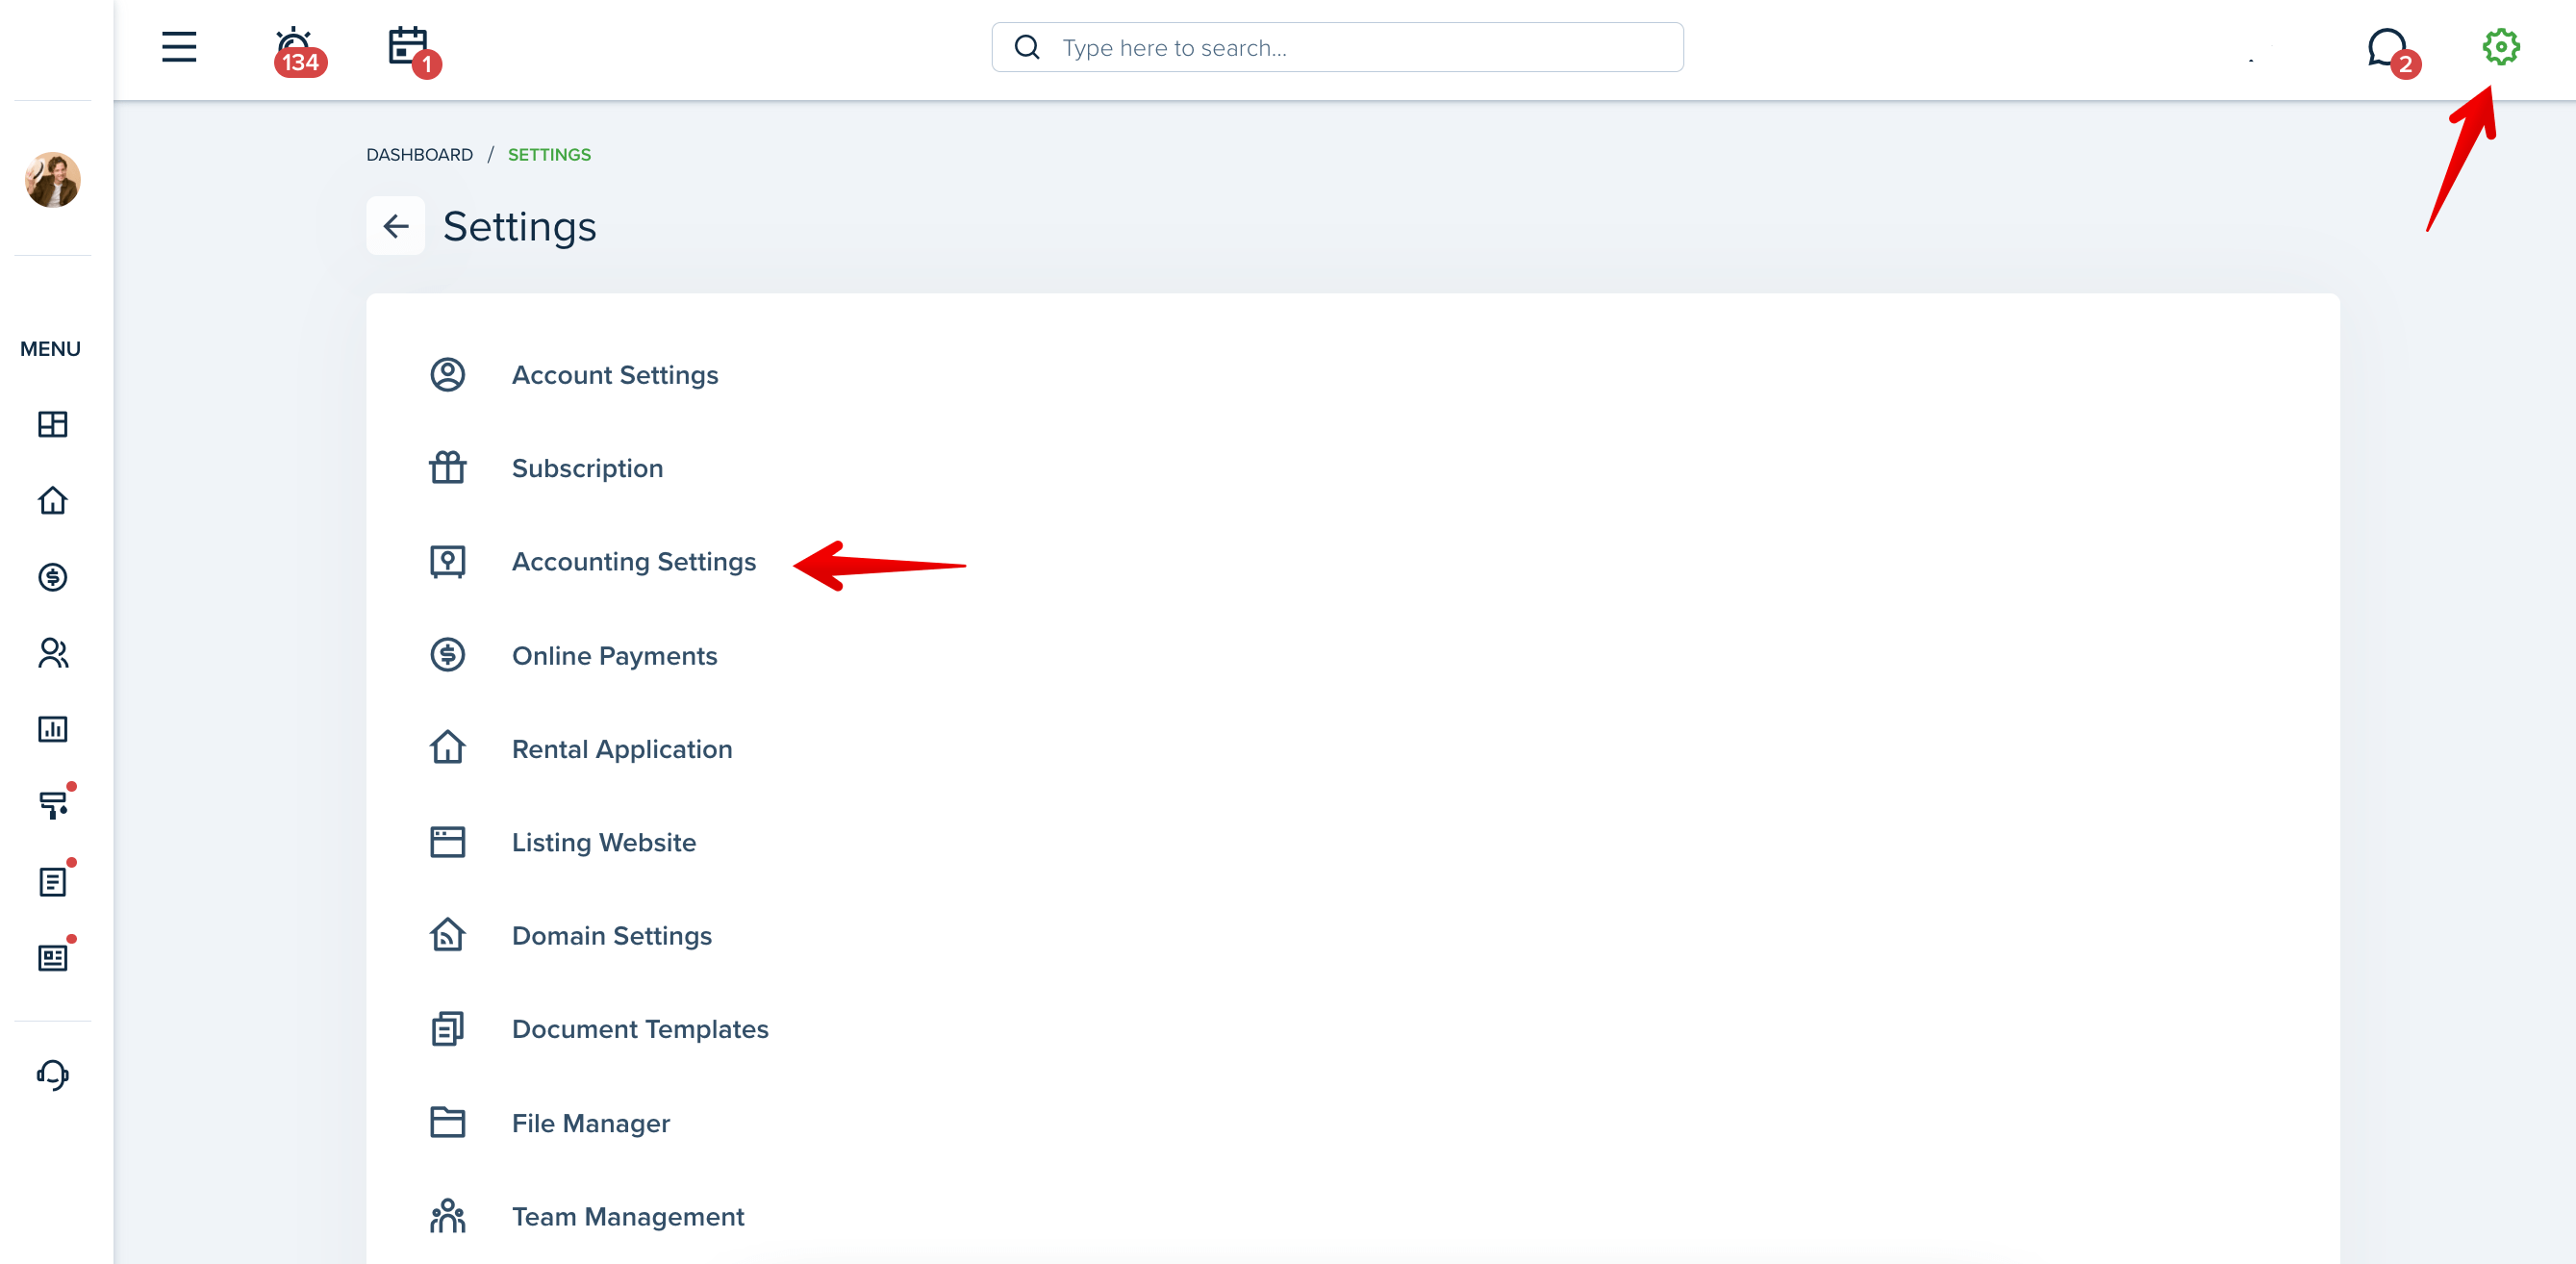Click the Listing Website window icon
This screenshot has width=2576, height=1264.
(x=448, y=842)
